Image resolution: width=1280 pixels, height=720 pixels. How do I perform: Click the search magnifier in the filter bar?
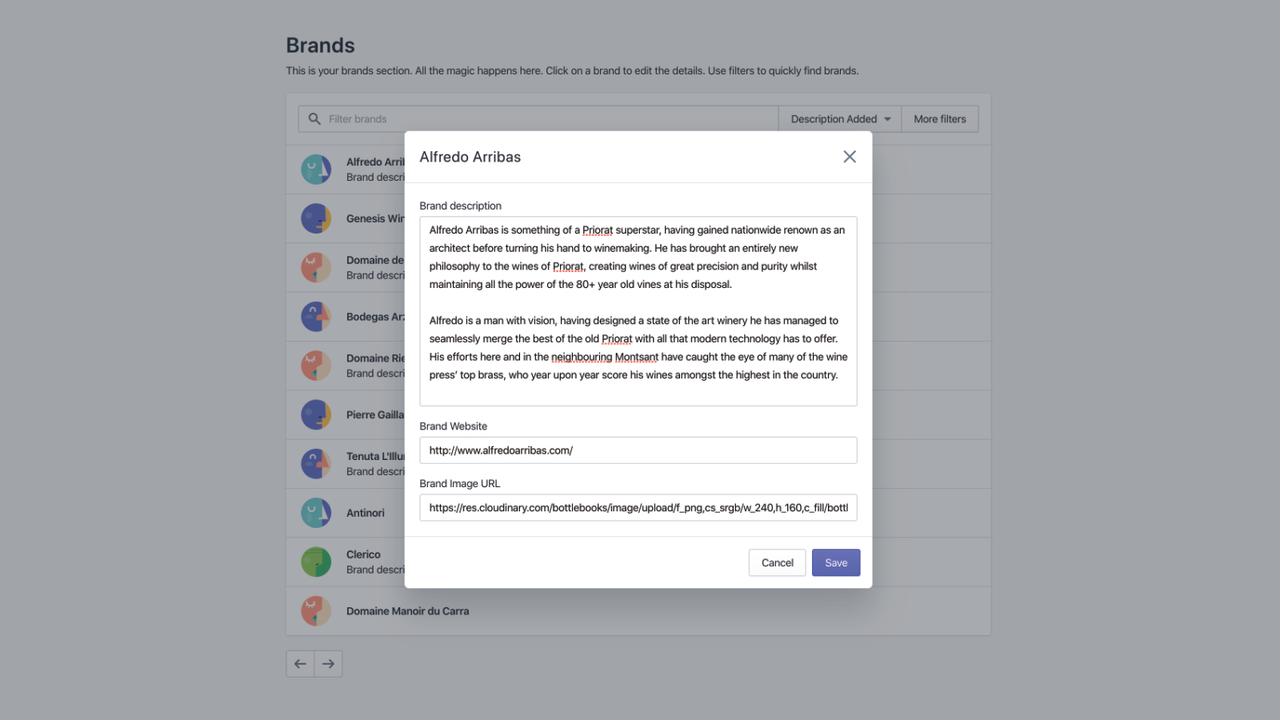point(314,118)
